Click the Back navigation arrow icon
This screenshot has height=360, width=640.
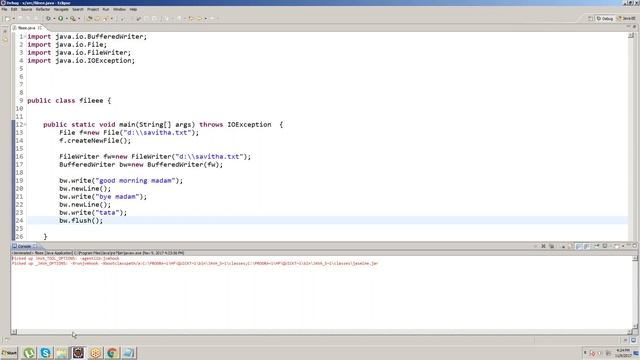[x=191, y=18]
